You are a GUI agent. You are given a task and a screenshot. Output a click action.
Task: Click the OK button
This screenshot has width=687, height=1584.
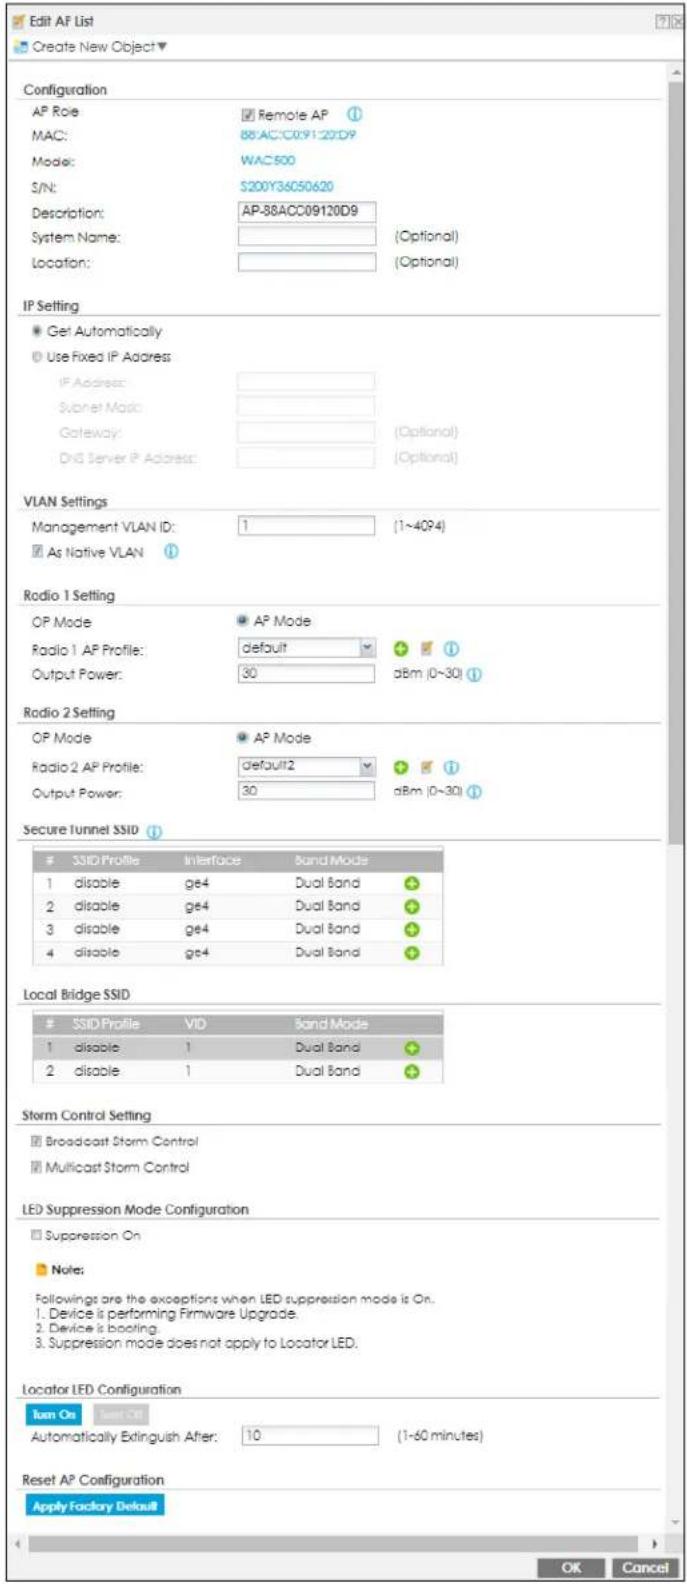click(x=571, y=1567)
